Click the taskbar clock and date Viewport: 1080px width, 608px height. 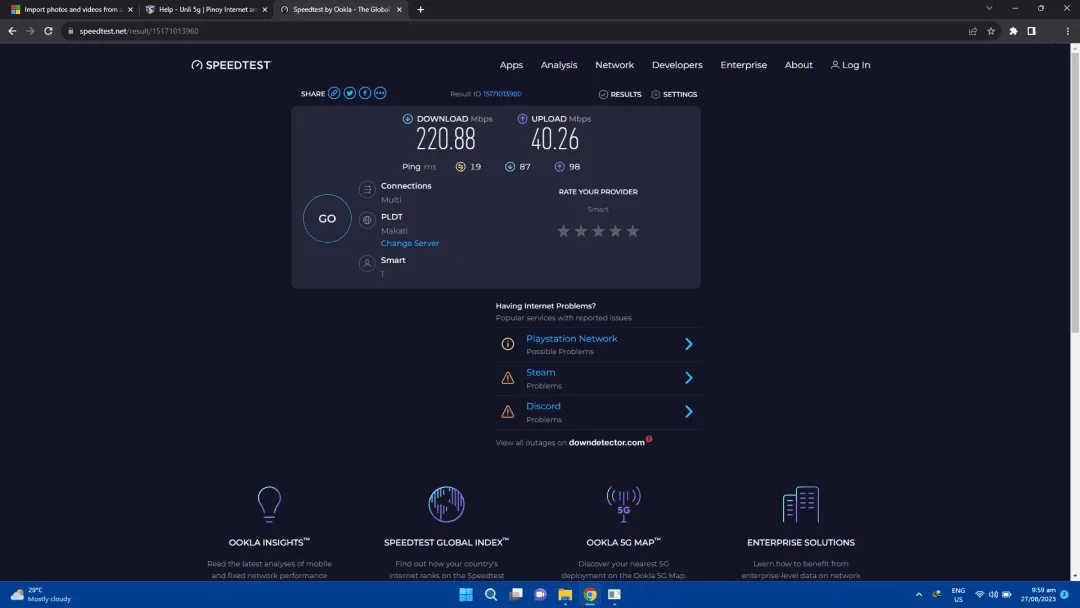pos(1038,594)
